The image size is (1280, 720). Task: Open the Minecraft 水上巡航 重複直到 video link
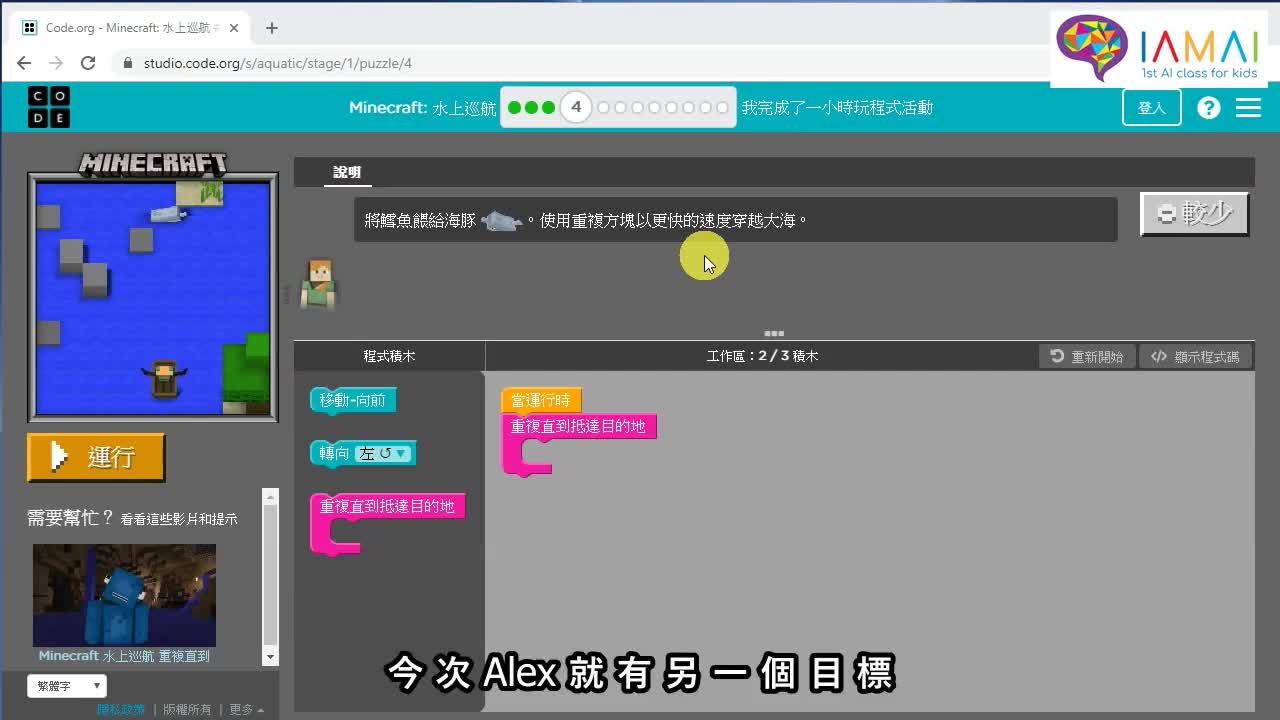pos(124,656)
